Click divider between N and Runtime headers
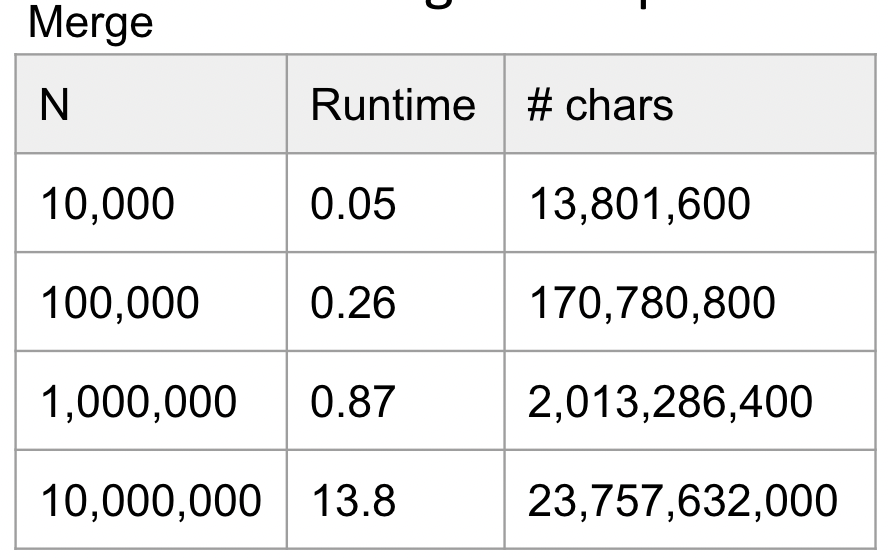The width and height of the screenshot is (888, 558). pyautogui.click(x=287, y=104)
